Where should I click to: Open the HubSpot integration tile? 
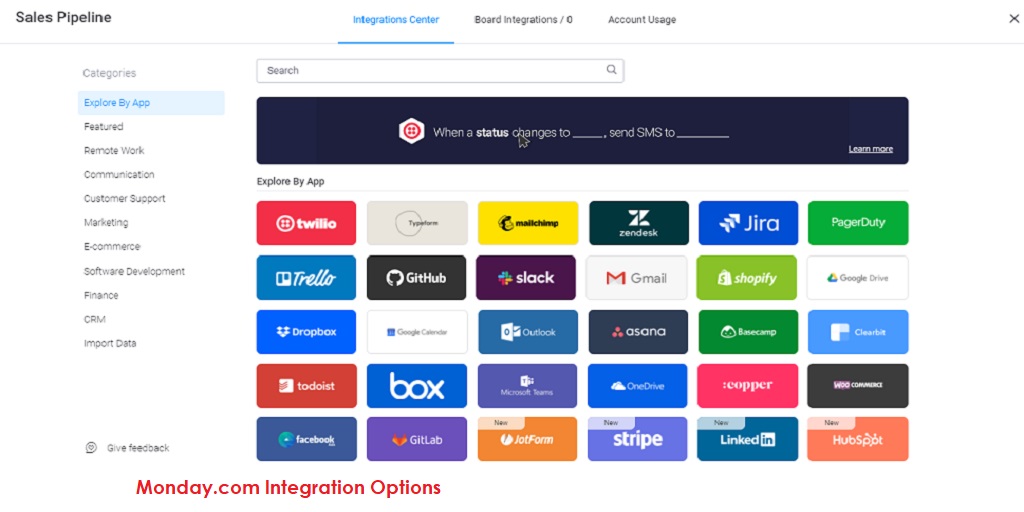click(x=857, y=439)
